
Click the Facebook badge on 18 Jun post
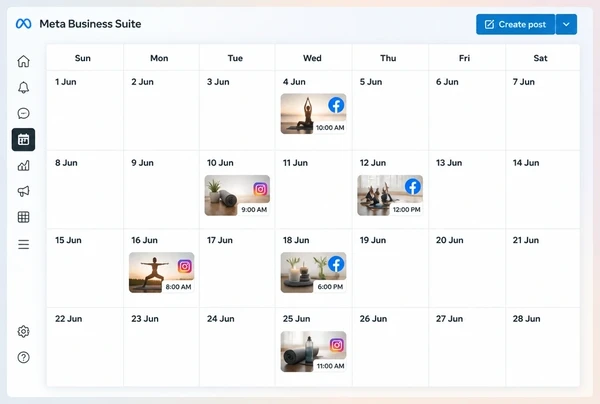(x=336, y=264)
